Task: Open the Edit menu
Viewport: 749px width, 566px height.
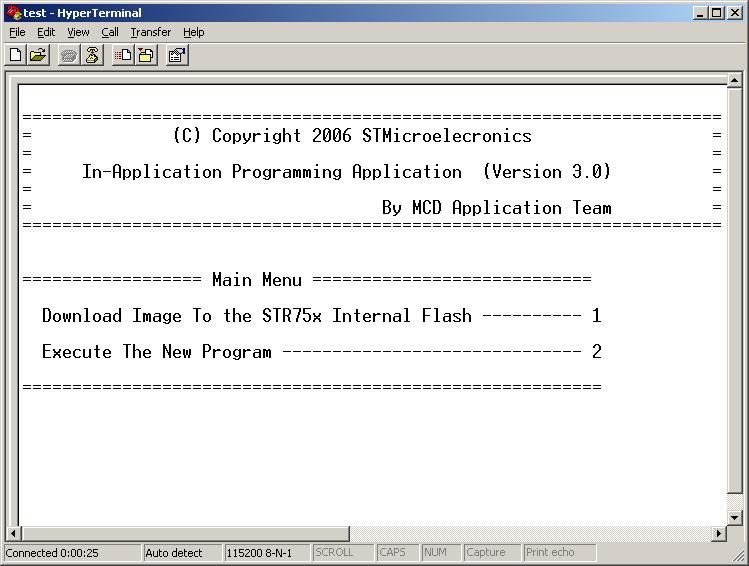Action: coord(46,32)
